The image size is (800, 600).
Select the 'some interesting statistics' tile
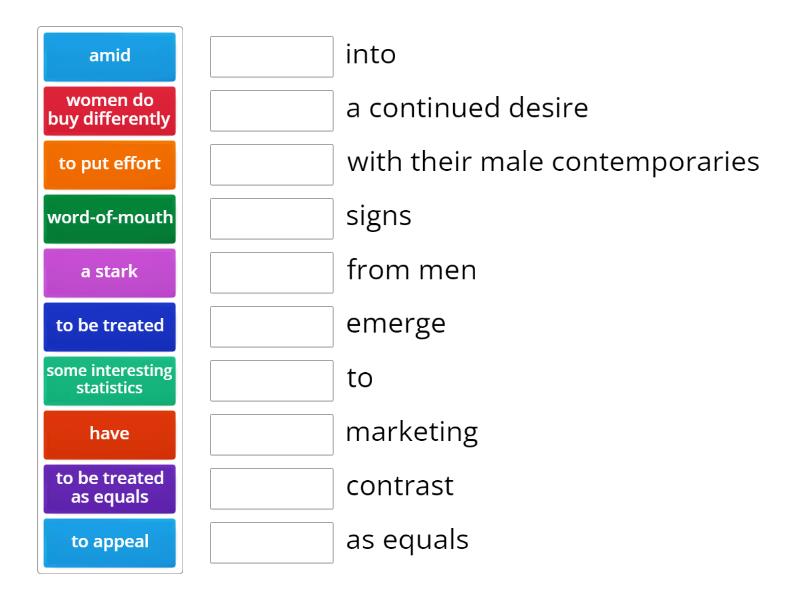[x=110, y=380]
